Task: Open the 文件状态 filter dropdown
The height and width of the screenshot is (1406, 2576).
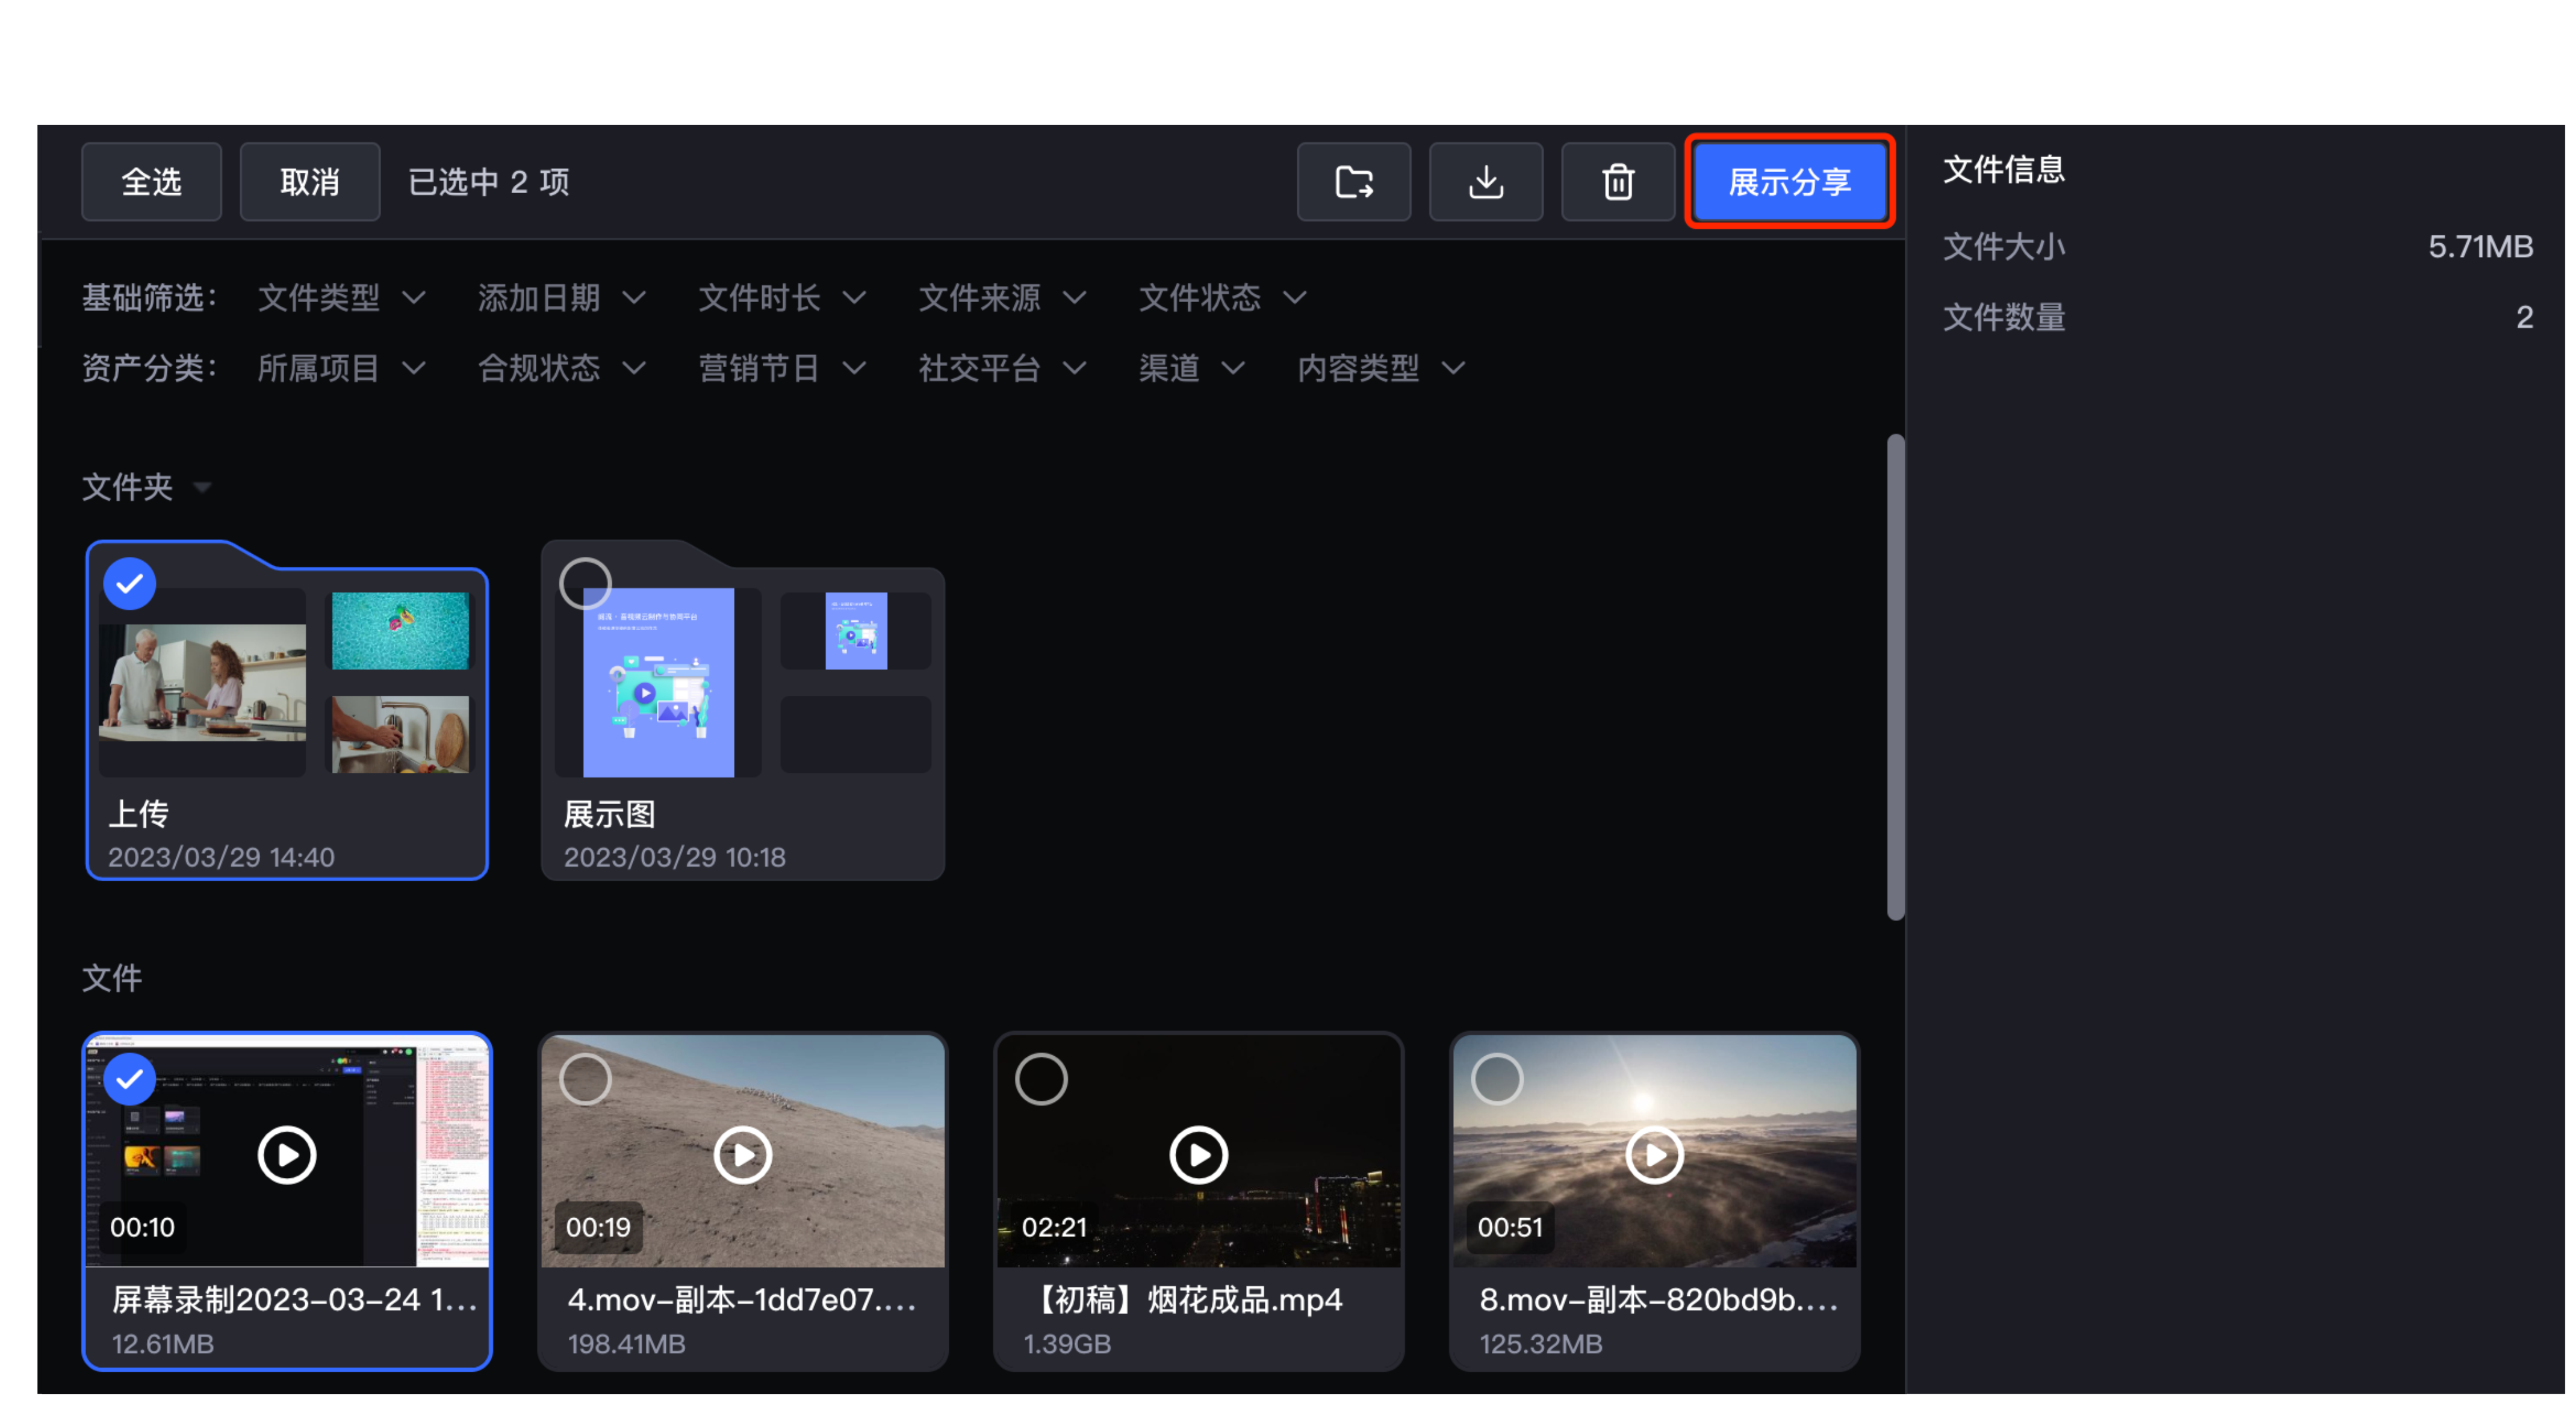Action: point(1222,297)
